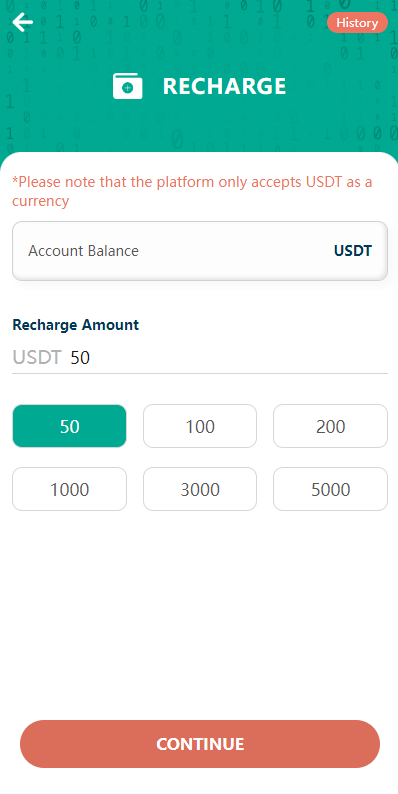This screenshot has width=398, height=794.
Task: Open the recharge History
Action: click(357, 23)
